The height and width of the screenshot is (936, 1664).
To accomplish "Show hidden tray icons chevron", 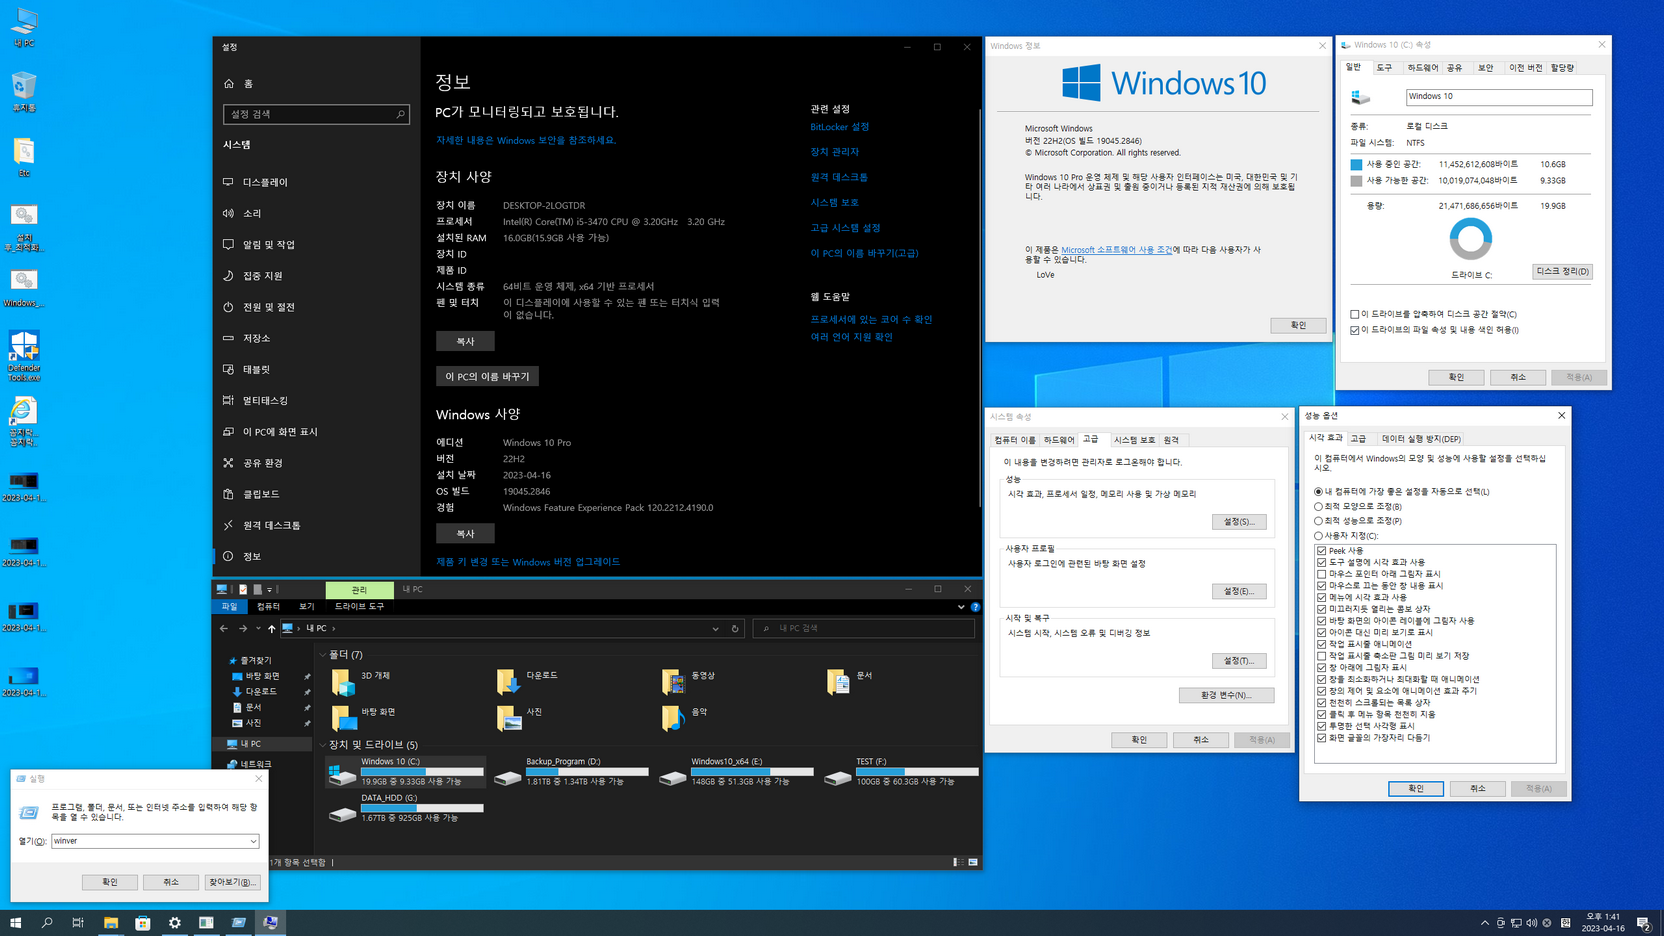I will tap(1484, 923).
